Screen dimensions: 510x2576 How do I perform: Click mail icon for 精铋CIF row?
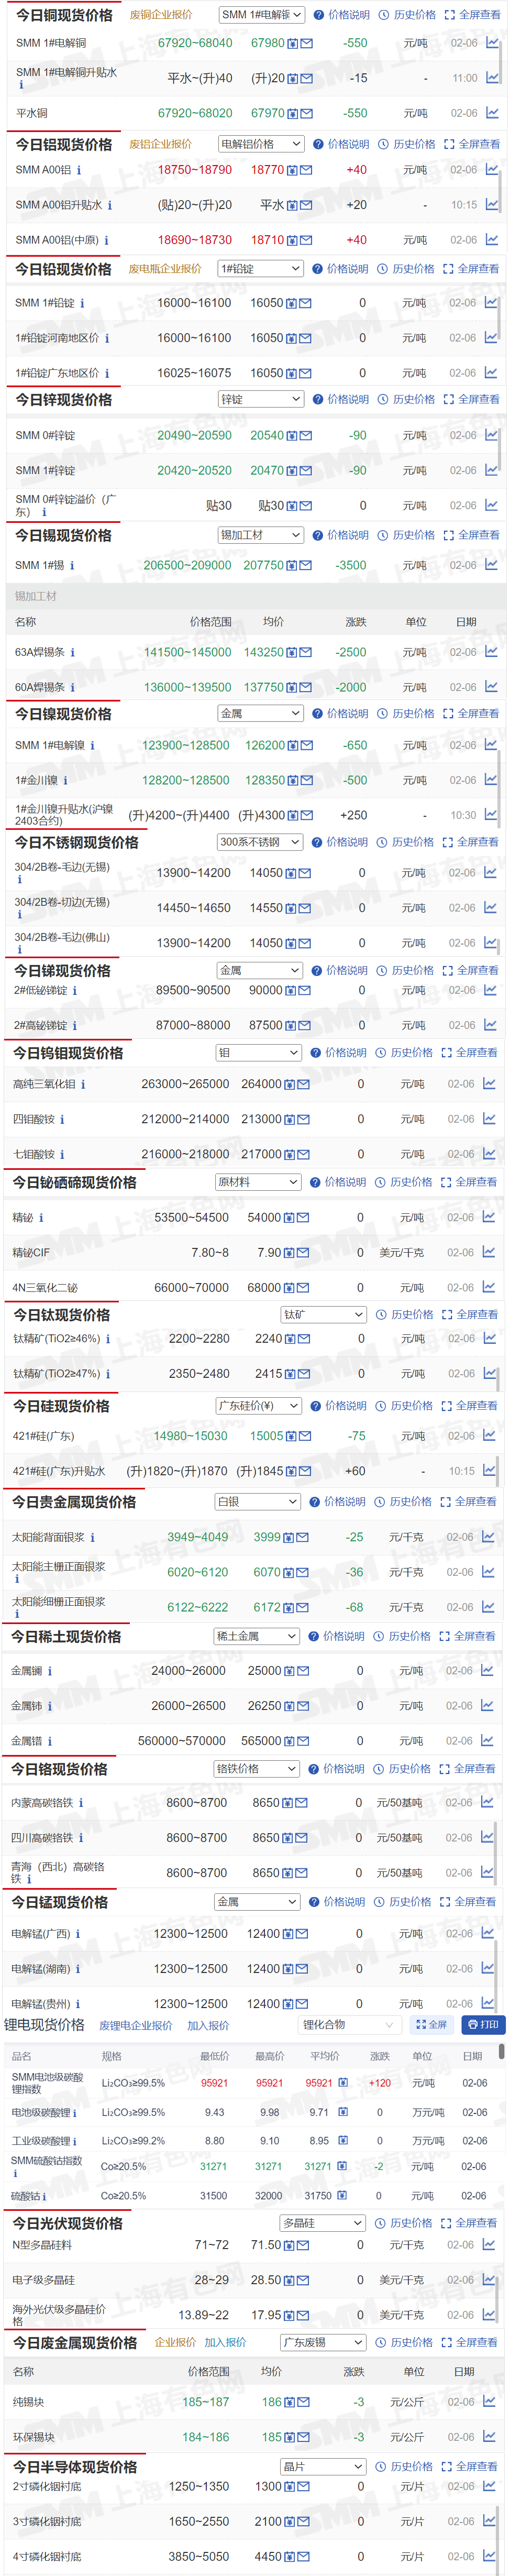click(303, 1253)
